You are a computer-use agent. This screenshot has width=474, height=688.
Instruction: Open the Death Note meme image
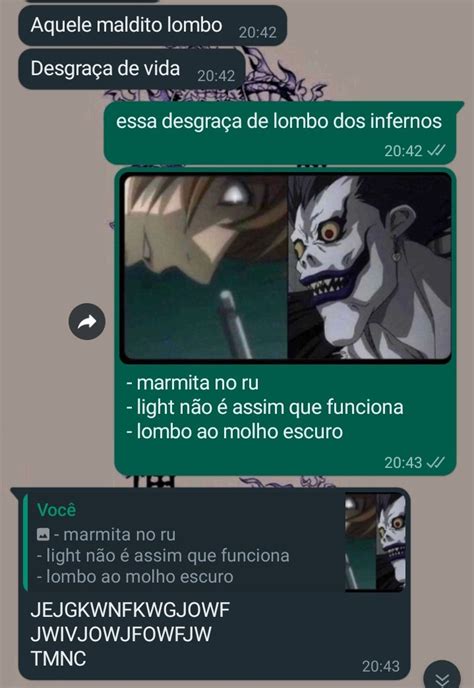point(287,267)
